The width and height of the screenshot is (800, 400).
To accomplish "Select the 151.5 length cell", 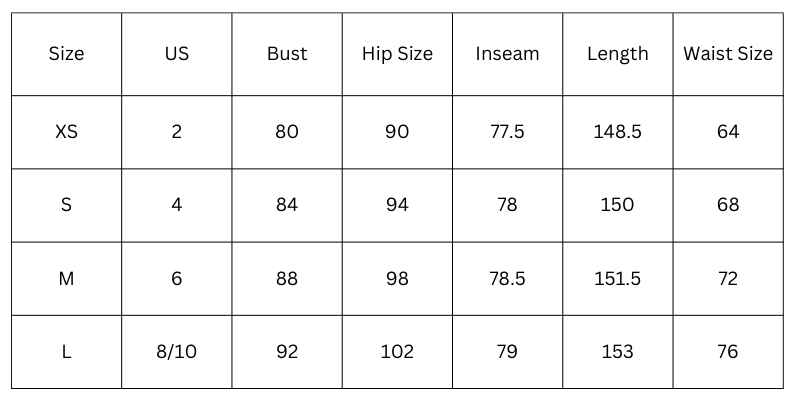I will (x=617, y=279).
